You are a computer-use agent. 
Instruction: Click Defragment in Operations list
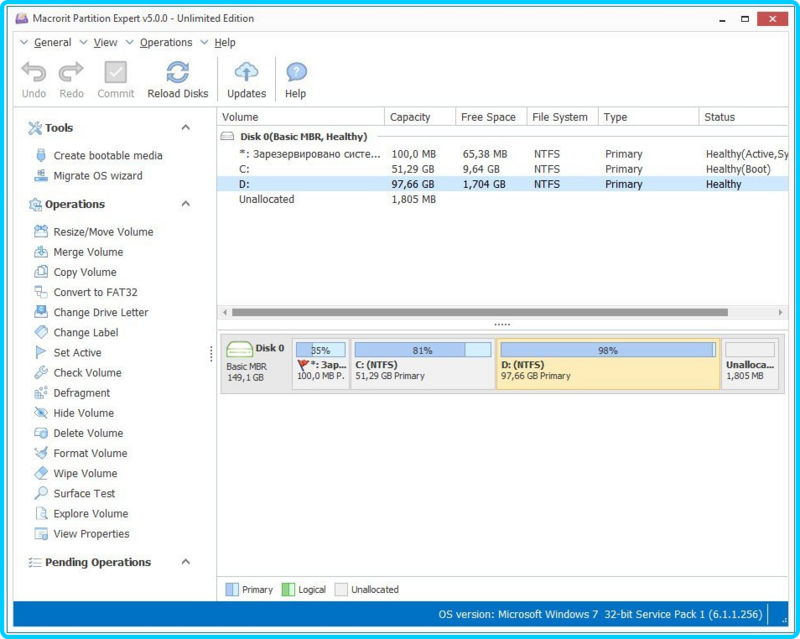coord(82,393)
